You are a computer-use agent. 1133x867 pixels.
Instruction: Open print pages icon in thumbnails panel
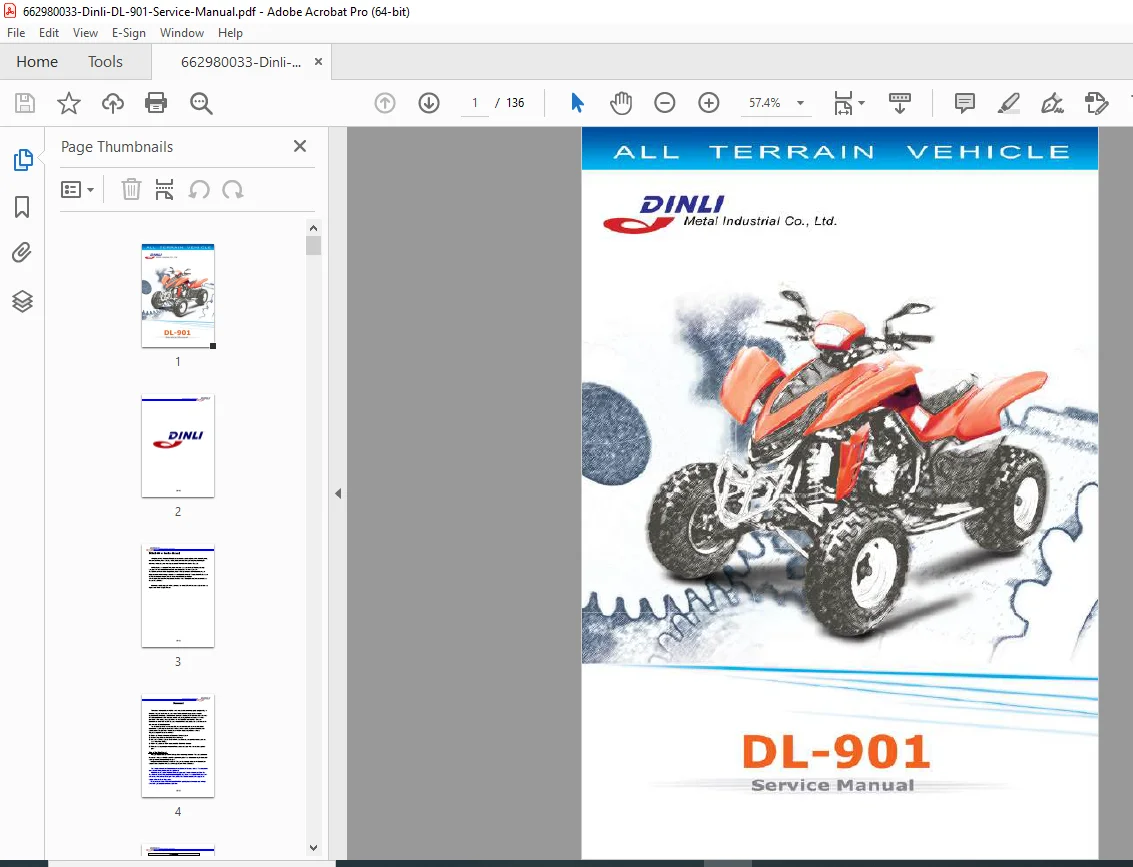(165, 189)
